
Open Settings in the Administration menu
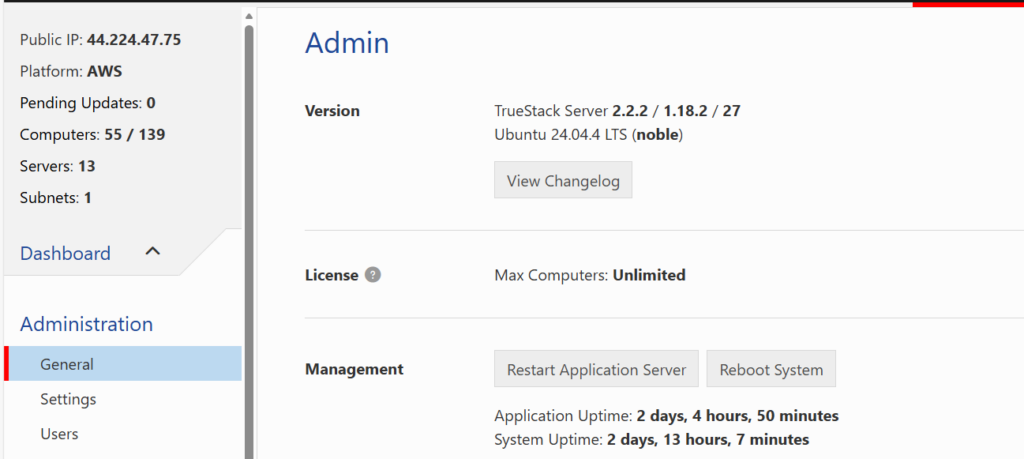pos(68,399)
